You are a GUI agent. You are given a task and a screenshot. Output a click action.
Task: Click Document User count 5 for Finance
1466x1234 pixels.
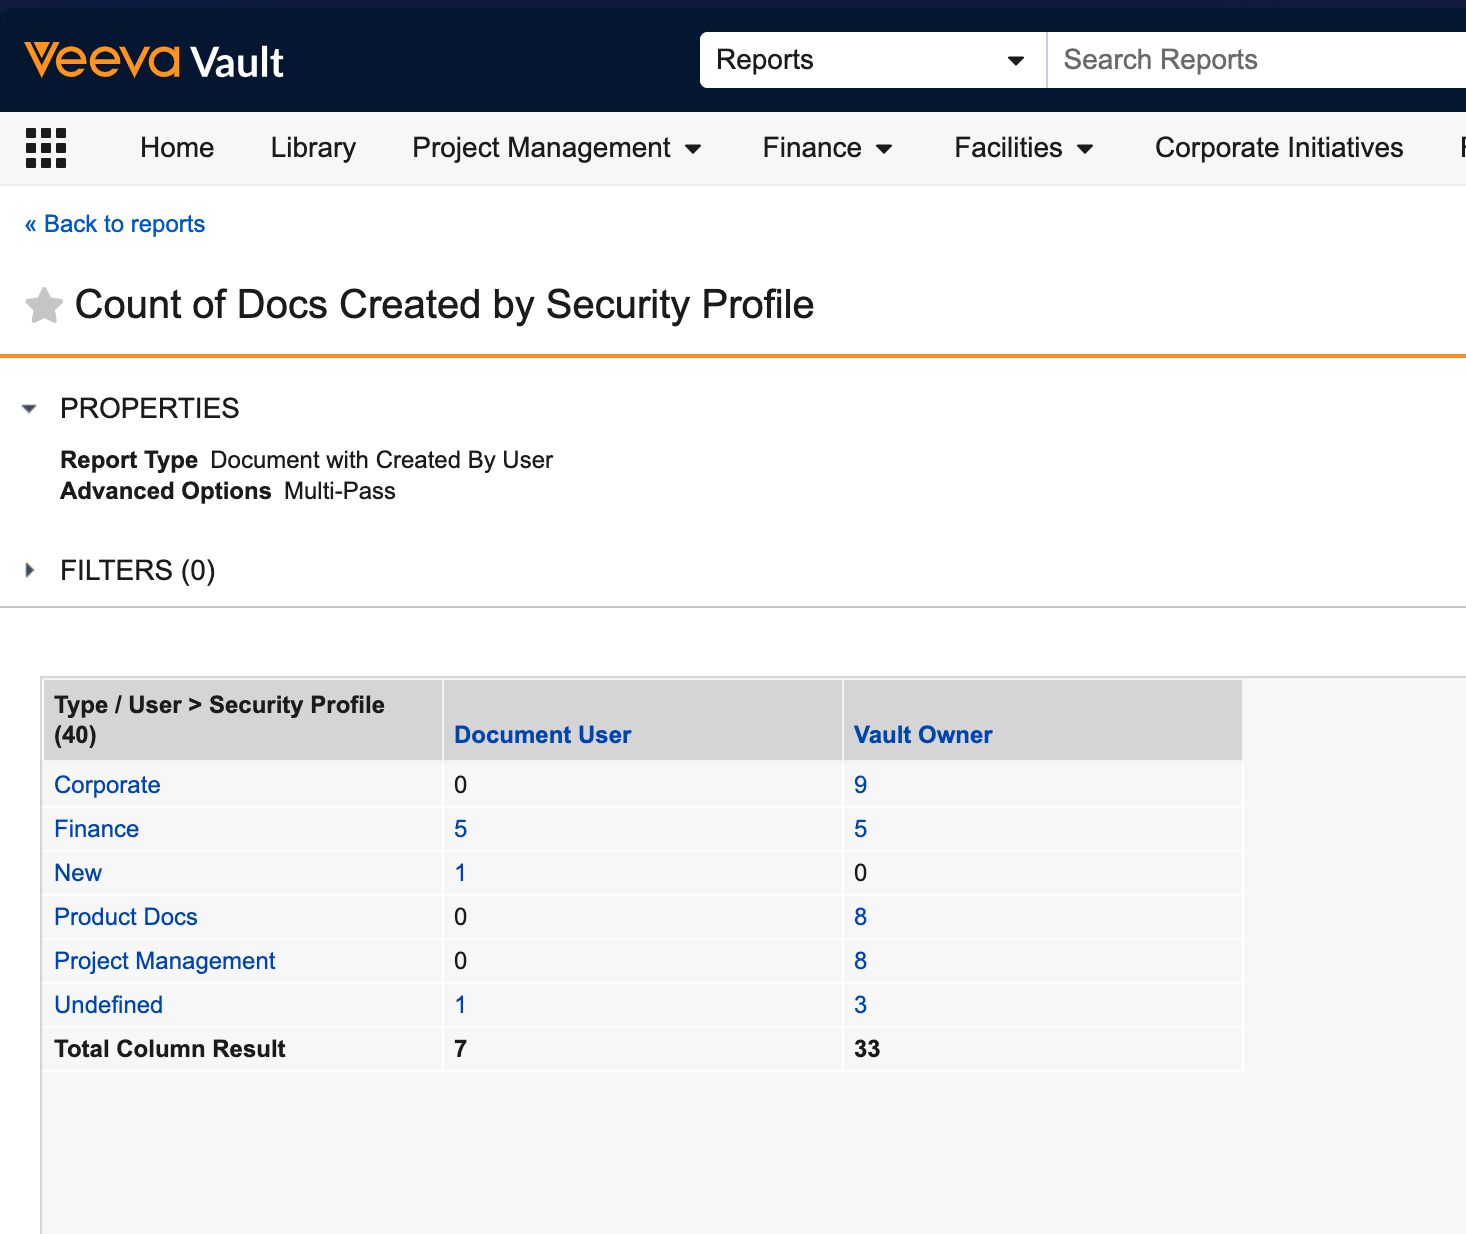(x=460, y=829)
